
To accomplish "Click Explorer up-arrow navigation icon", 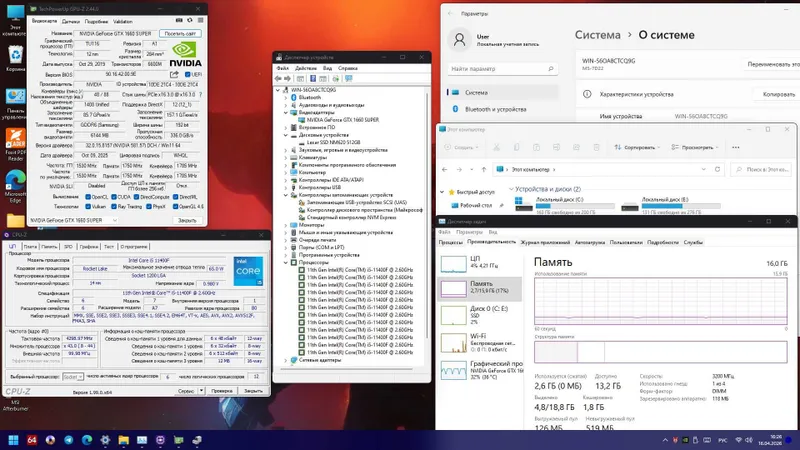I will click(484, 169).
